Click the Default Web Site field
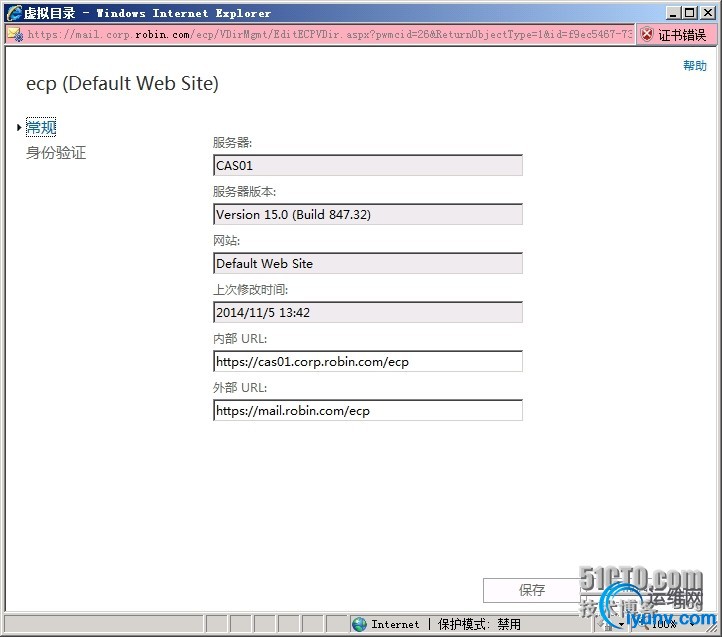Image resolution: width=722 pixels, height=637 pixels. coord(368,263)
